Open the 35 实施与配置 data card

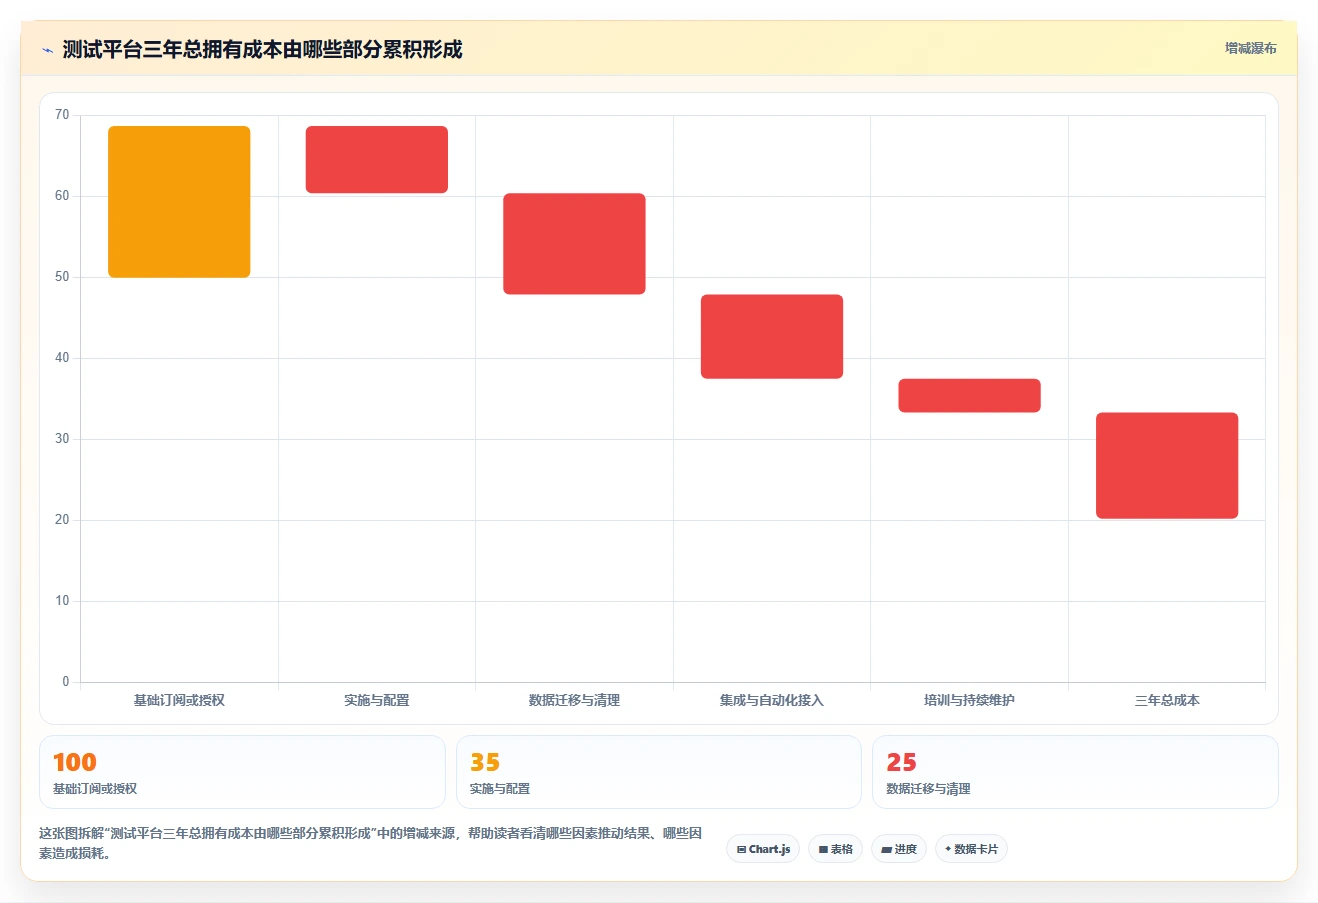coord(659,772)
